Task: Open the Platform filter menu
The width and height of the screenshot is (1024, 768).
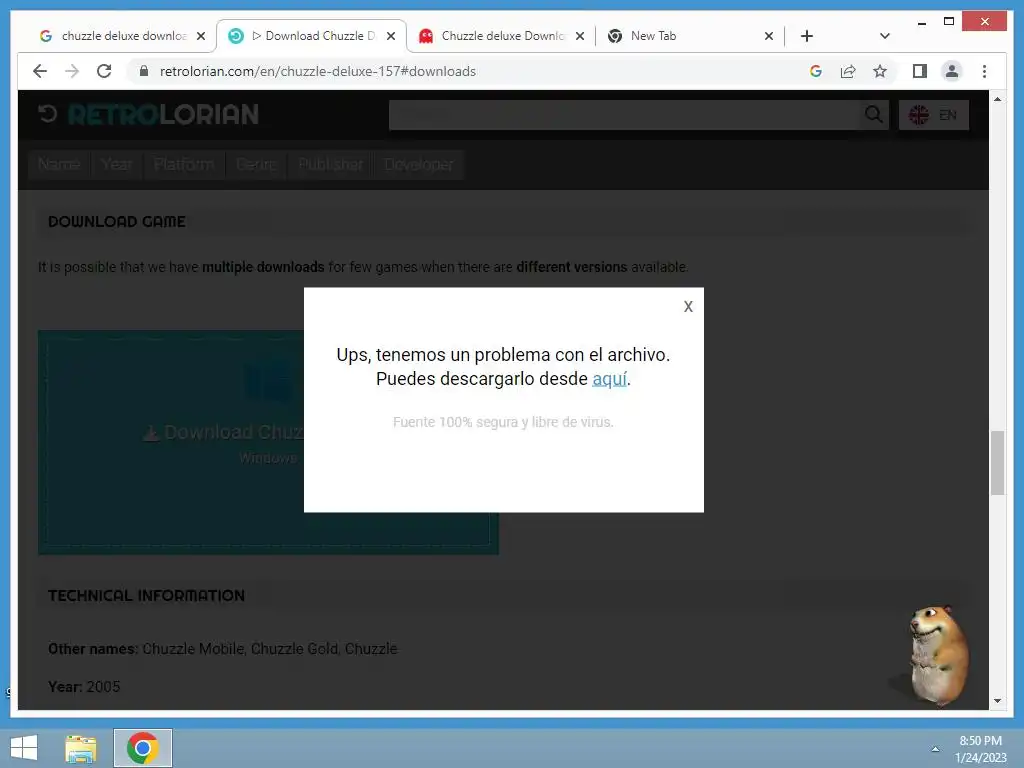Action: 184,165
